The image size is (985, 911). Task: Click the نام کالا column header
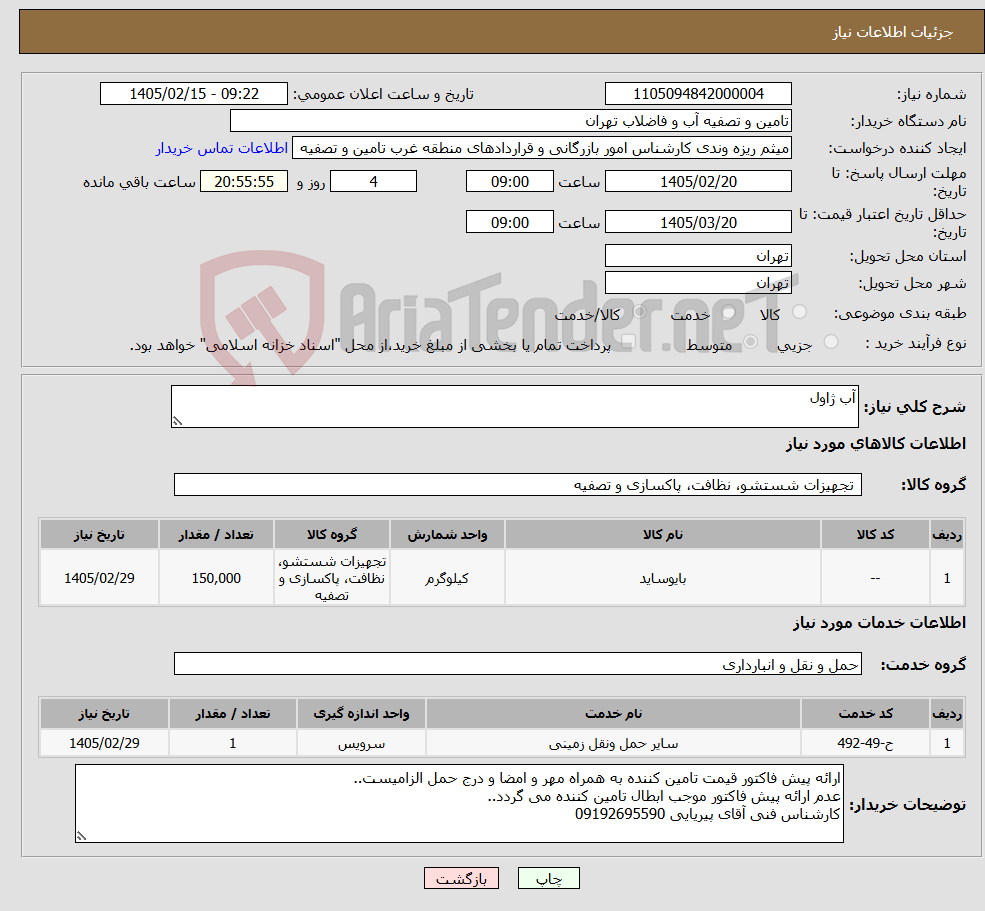[663, 534]
